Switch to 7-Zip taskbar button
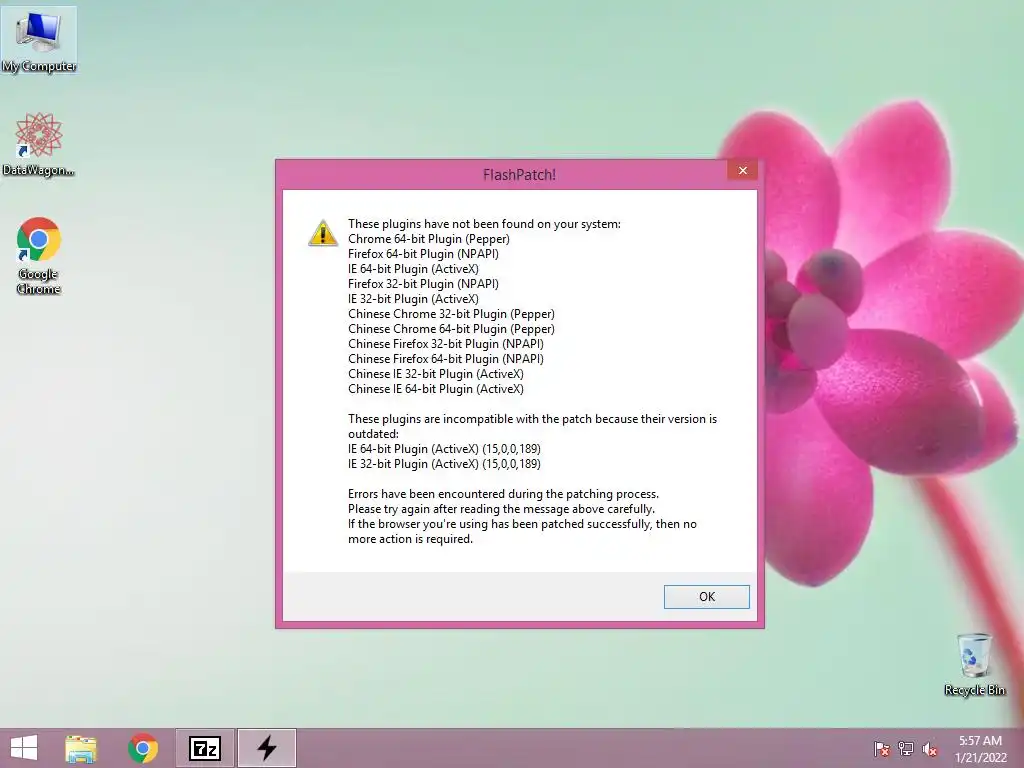This screenshot has height=768, width=1024. point(204,748)
